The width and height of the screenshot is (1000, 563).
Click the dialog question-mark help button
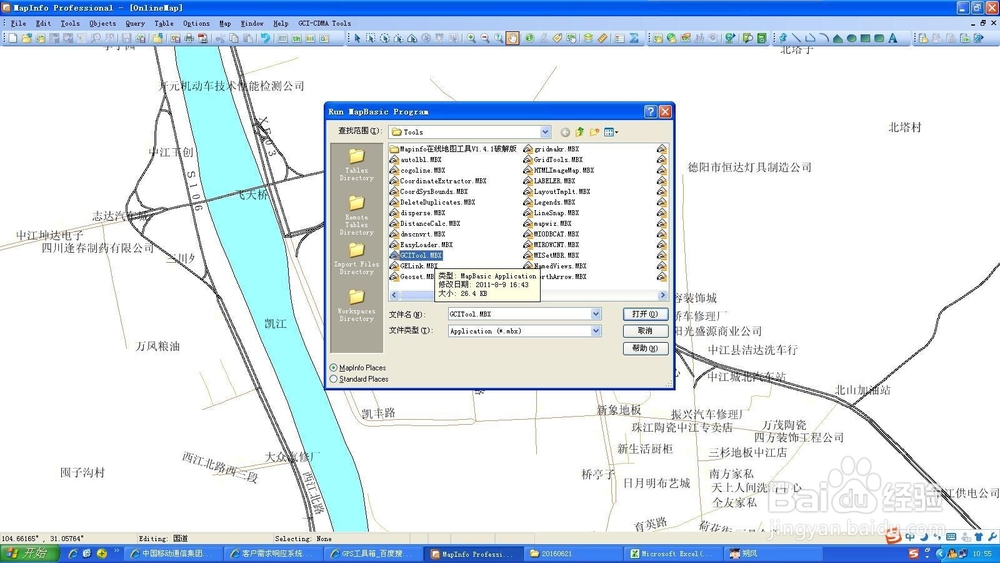(x=651, y=112)
